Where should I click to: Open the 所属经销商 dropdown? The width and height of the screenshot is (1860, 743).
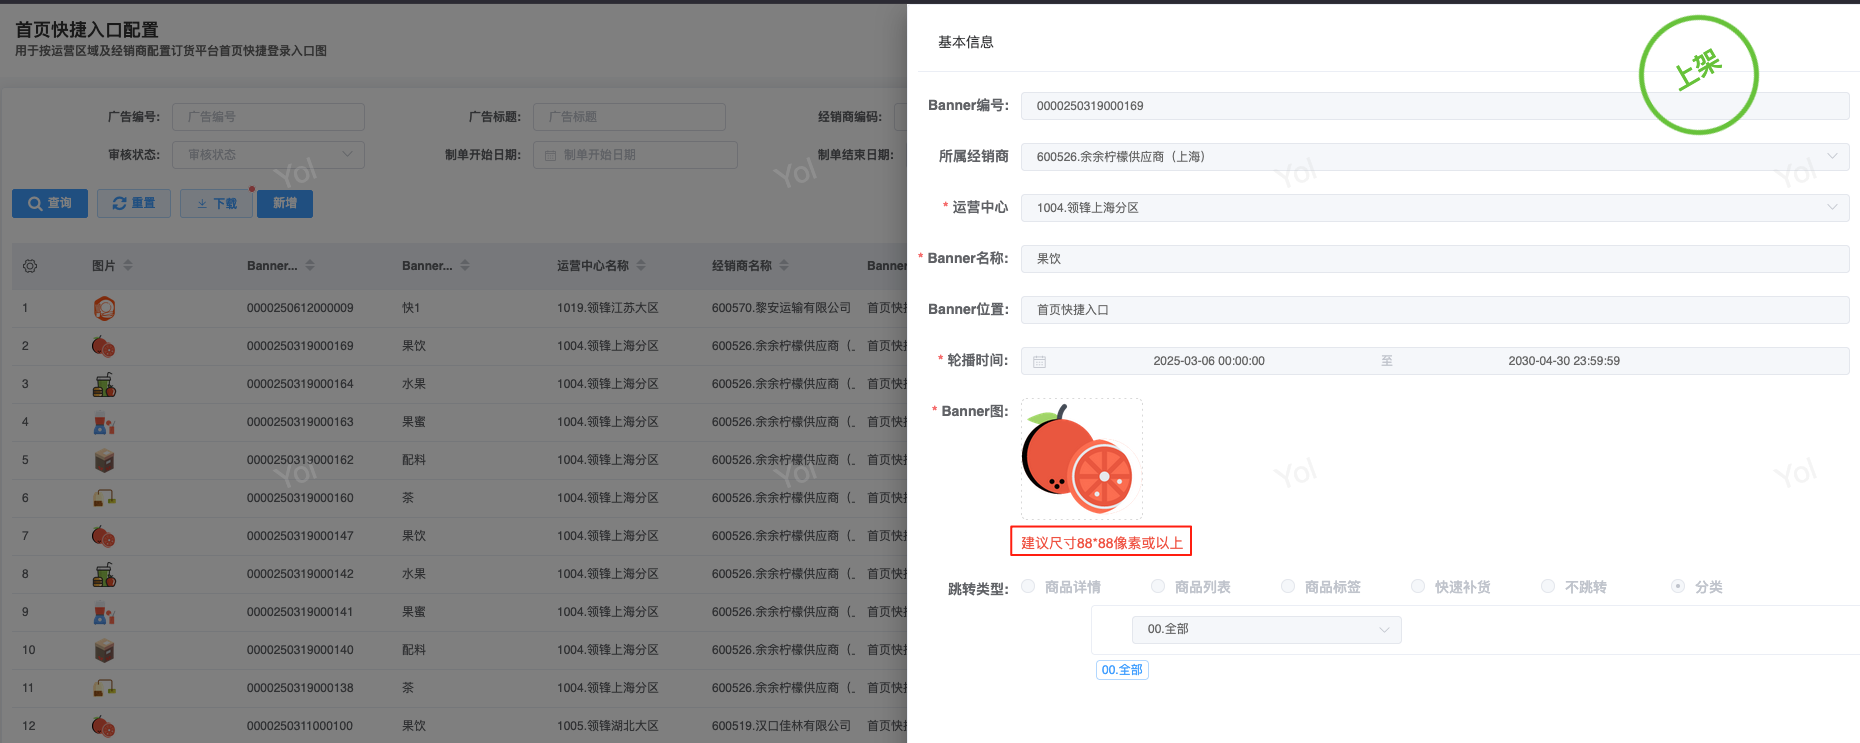coord(1435,157)
